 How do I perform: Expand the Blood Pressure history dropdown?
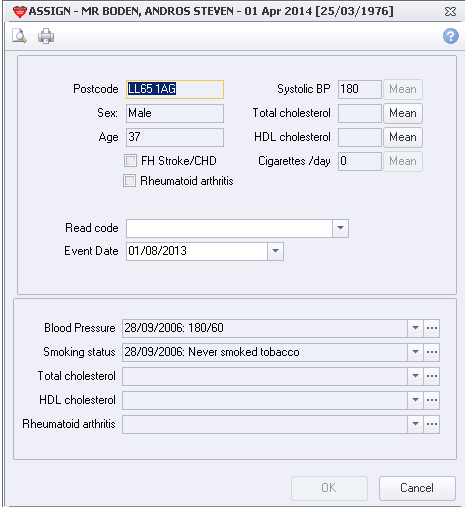tap(415, 328)
